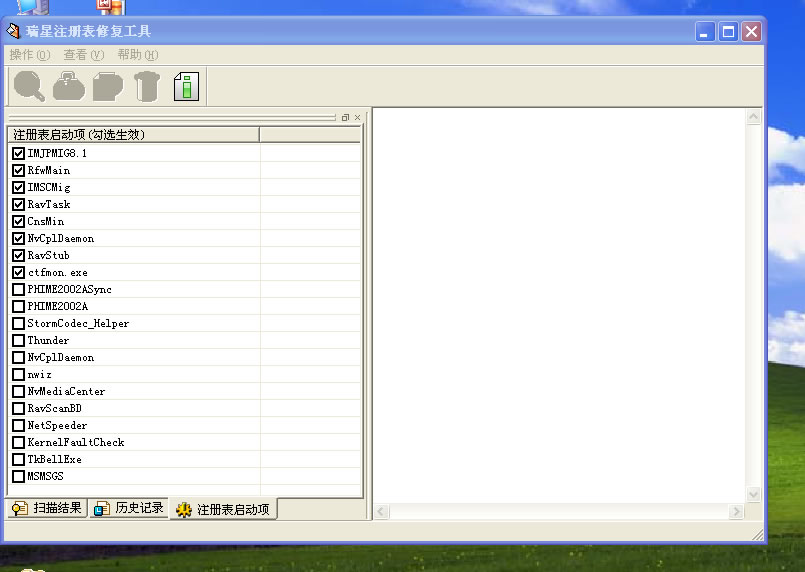Image resolution: width=805 pixels, height=572 pixels.
Task: Enable the nwiz startup checkbox
Action: click(x=18, y=374)
